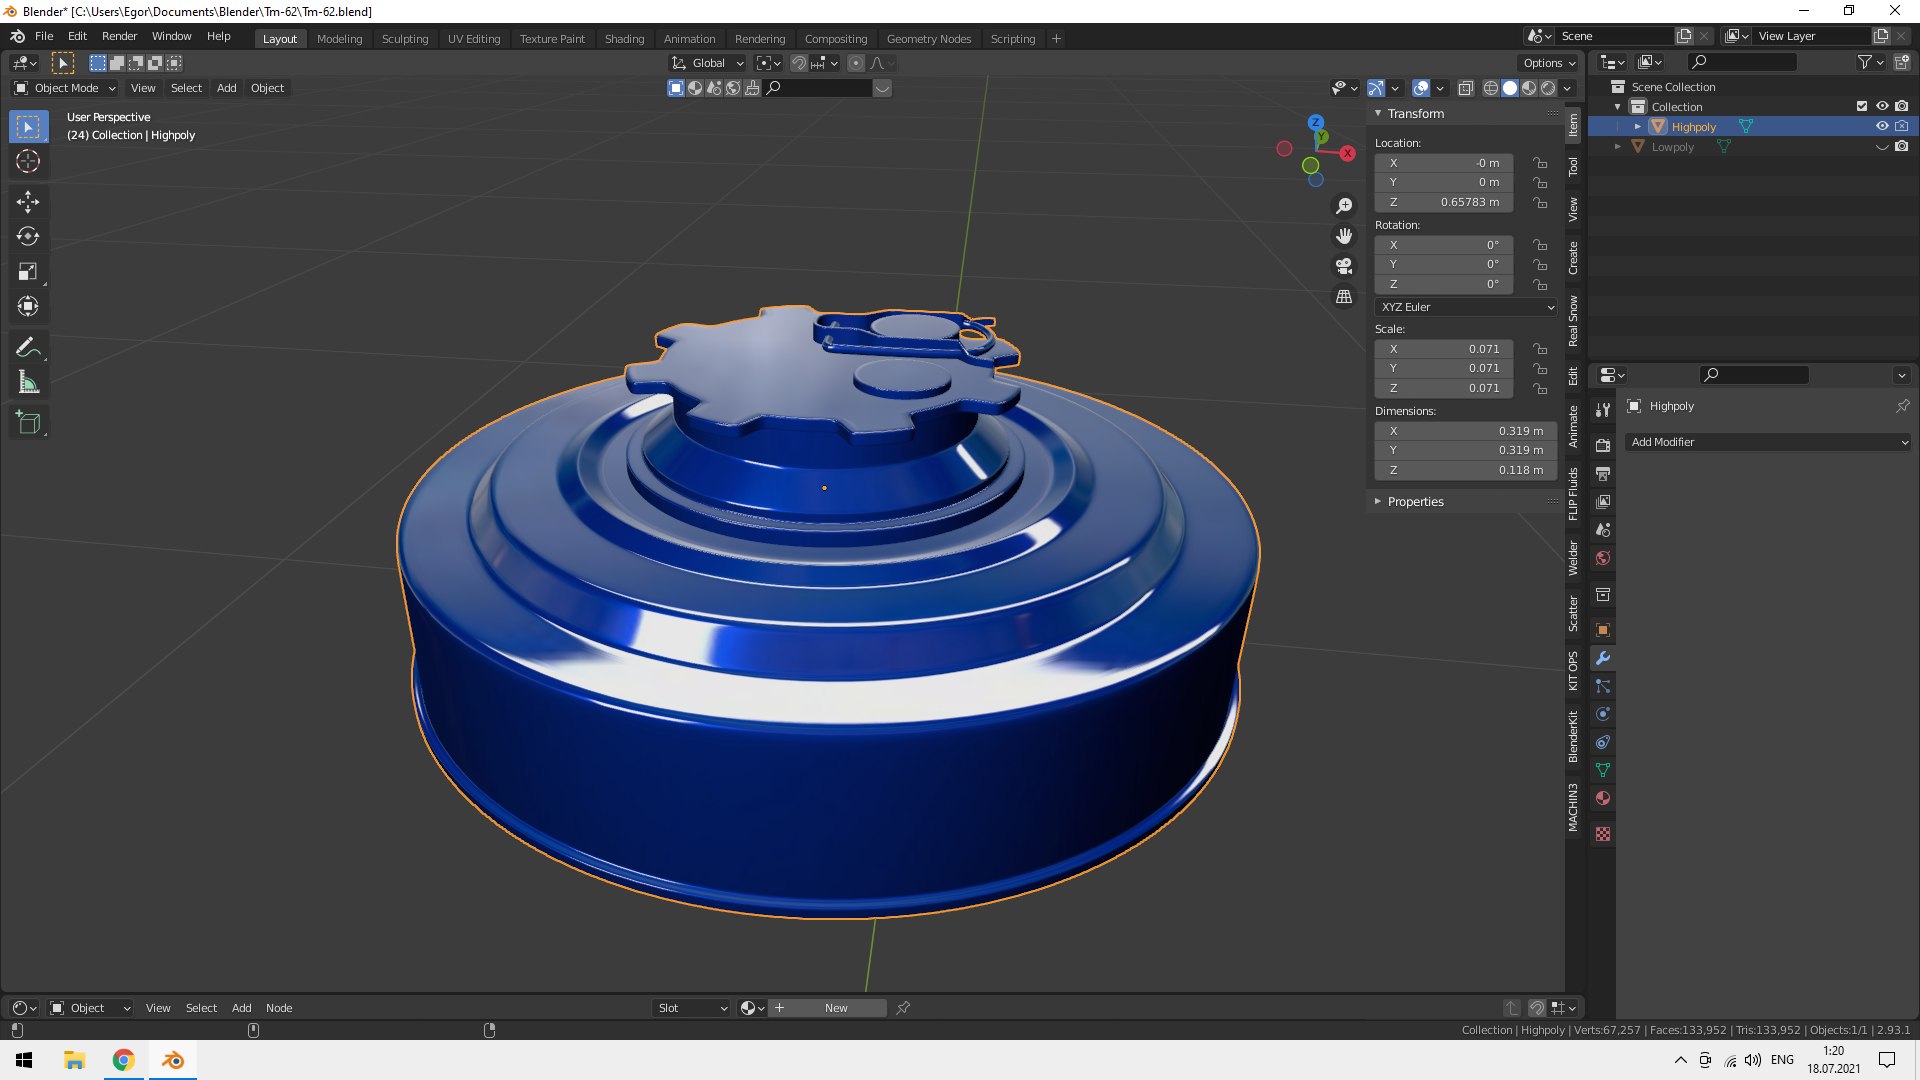Click the zoom view magnifier icon
1920x1080 pixels.
click(1344, 206)
